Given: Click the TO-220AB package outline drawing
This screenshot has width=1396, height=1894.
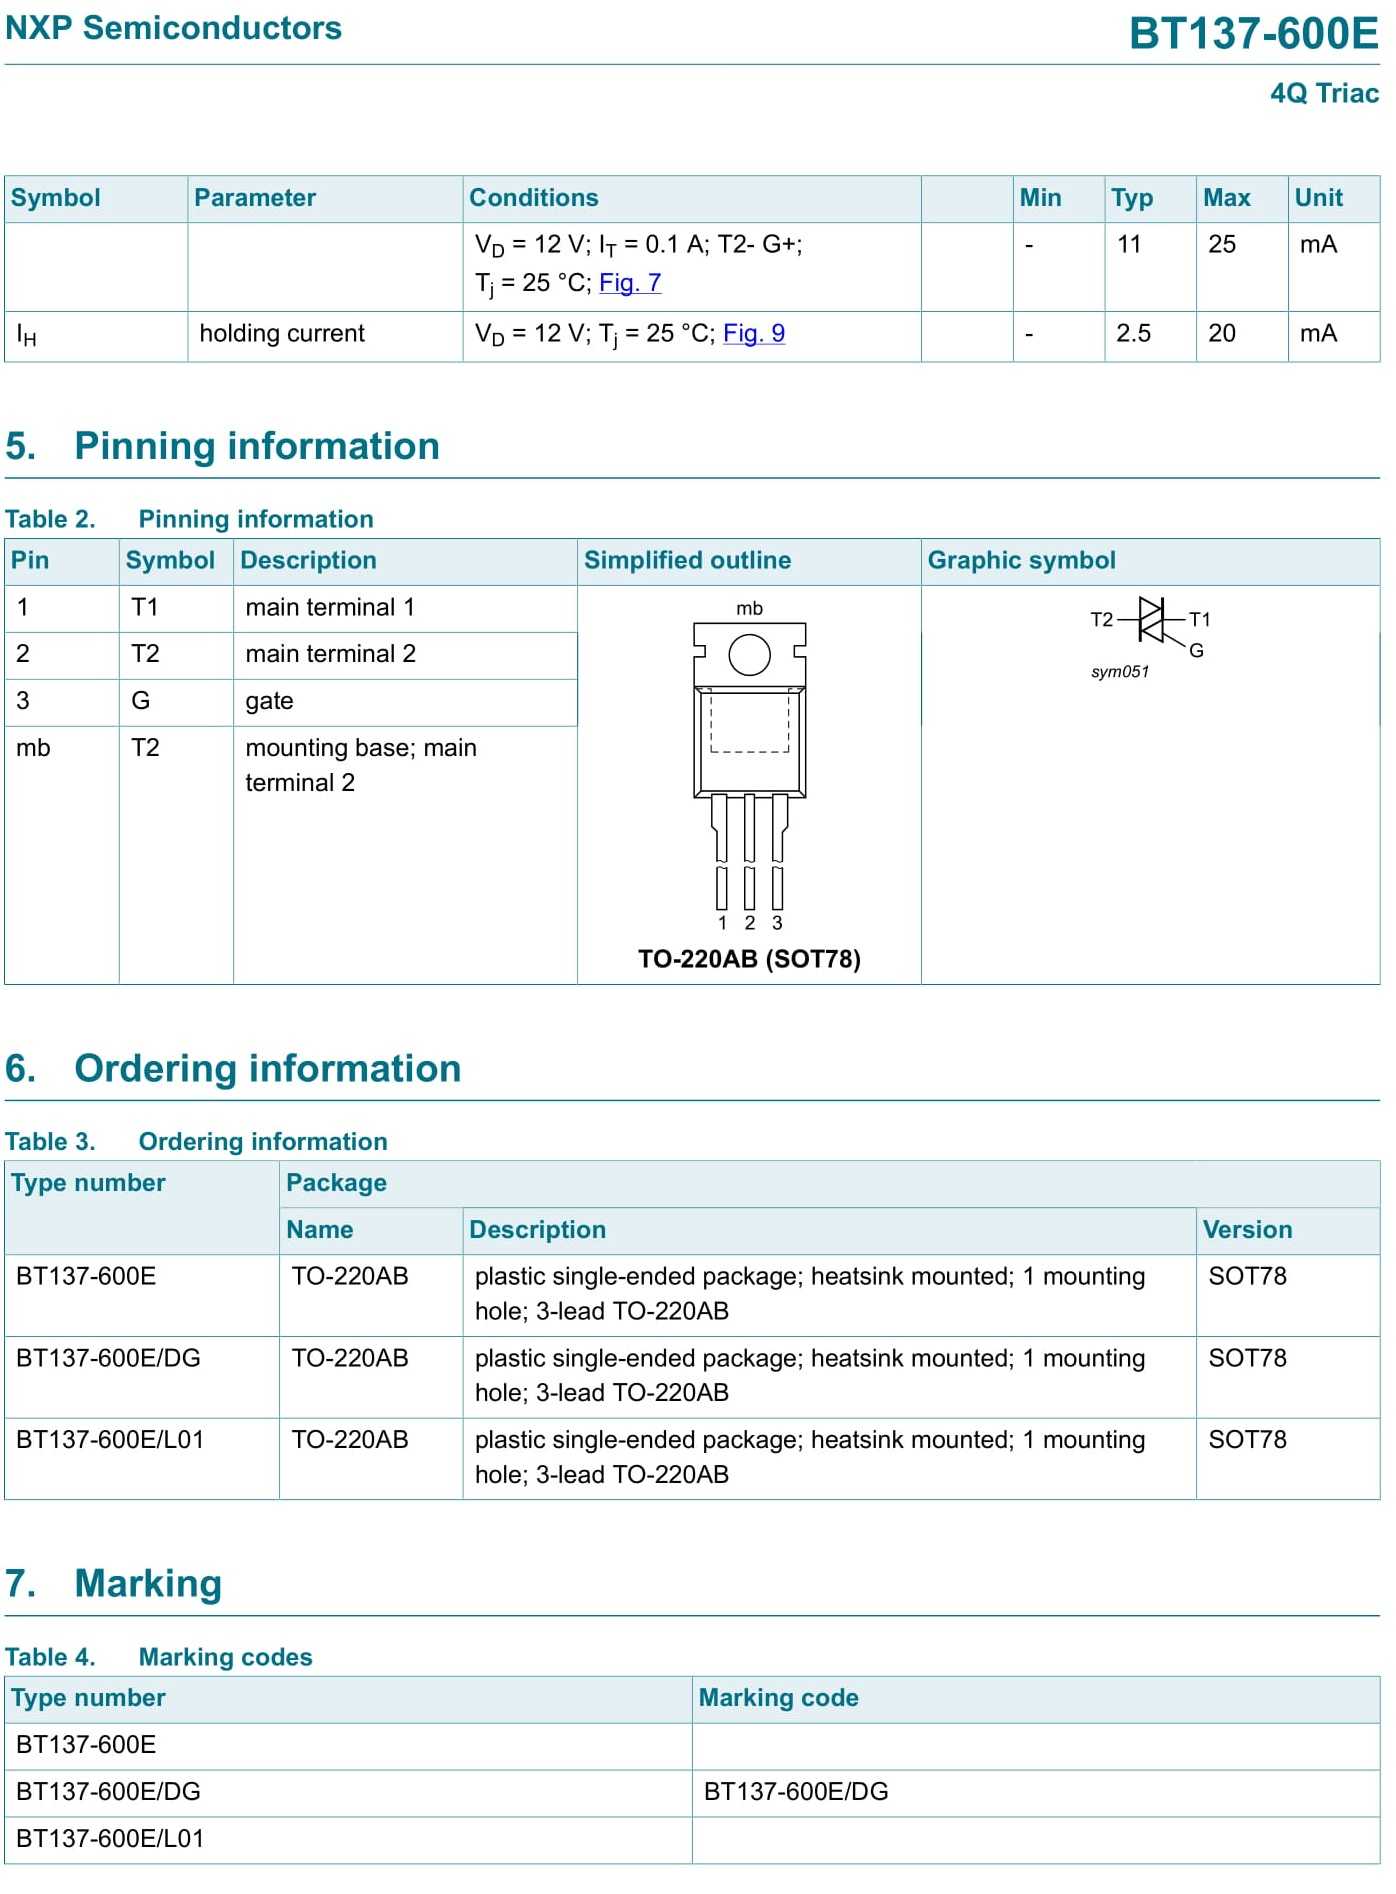Looking at the screenshot, I should [750, 768].
